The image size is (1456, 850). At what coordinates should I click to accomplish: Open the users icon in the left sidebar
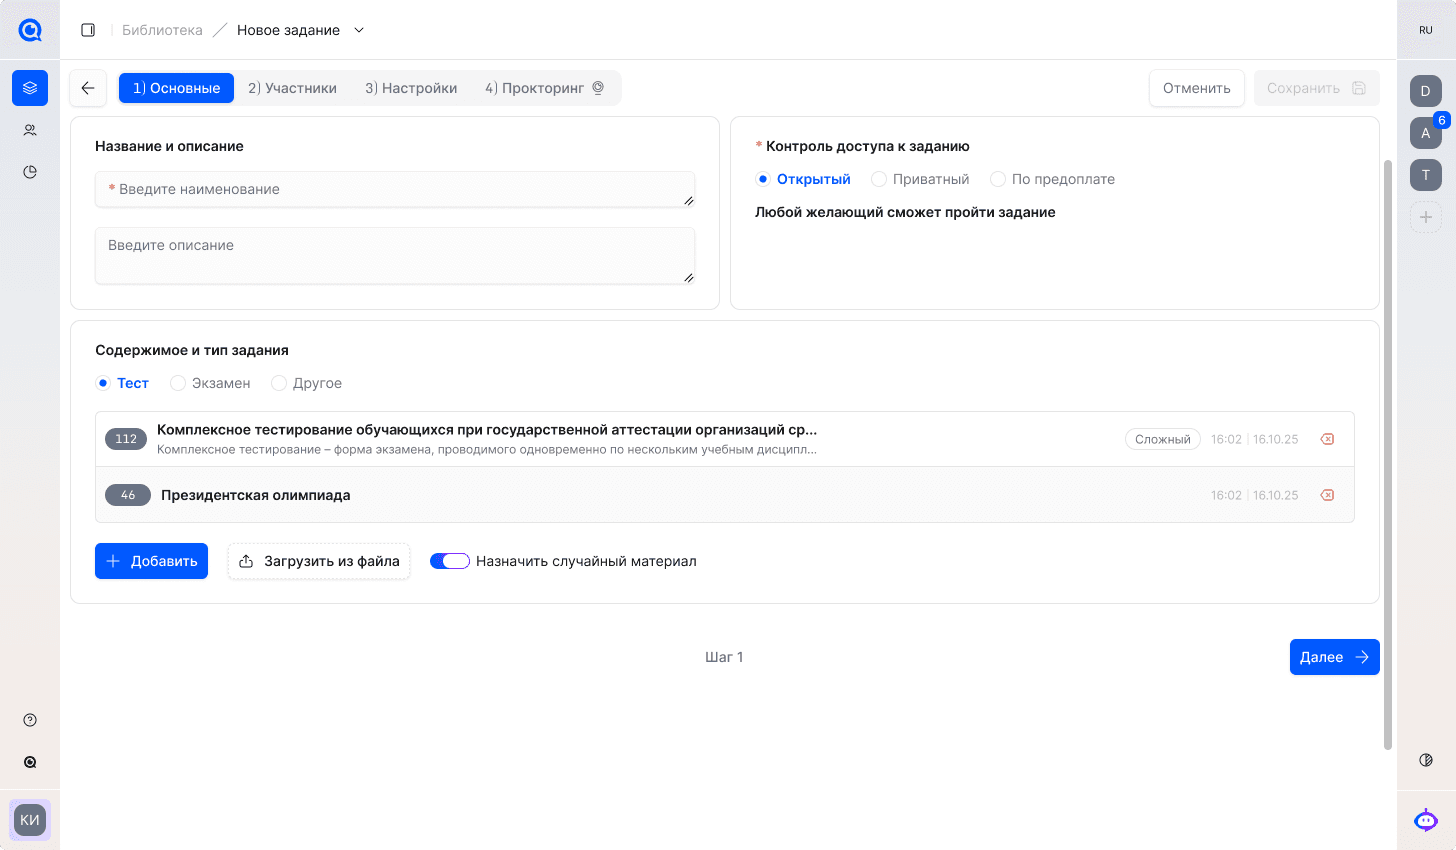[30, 130]
